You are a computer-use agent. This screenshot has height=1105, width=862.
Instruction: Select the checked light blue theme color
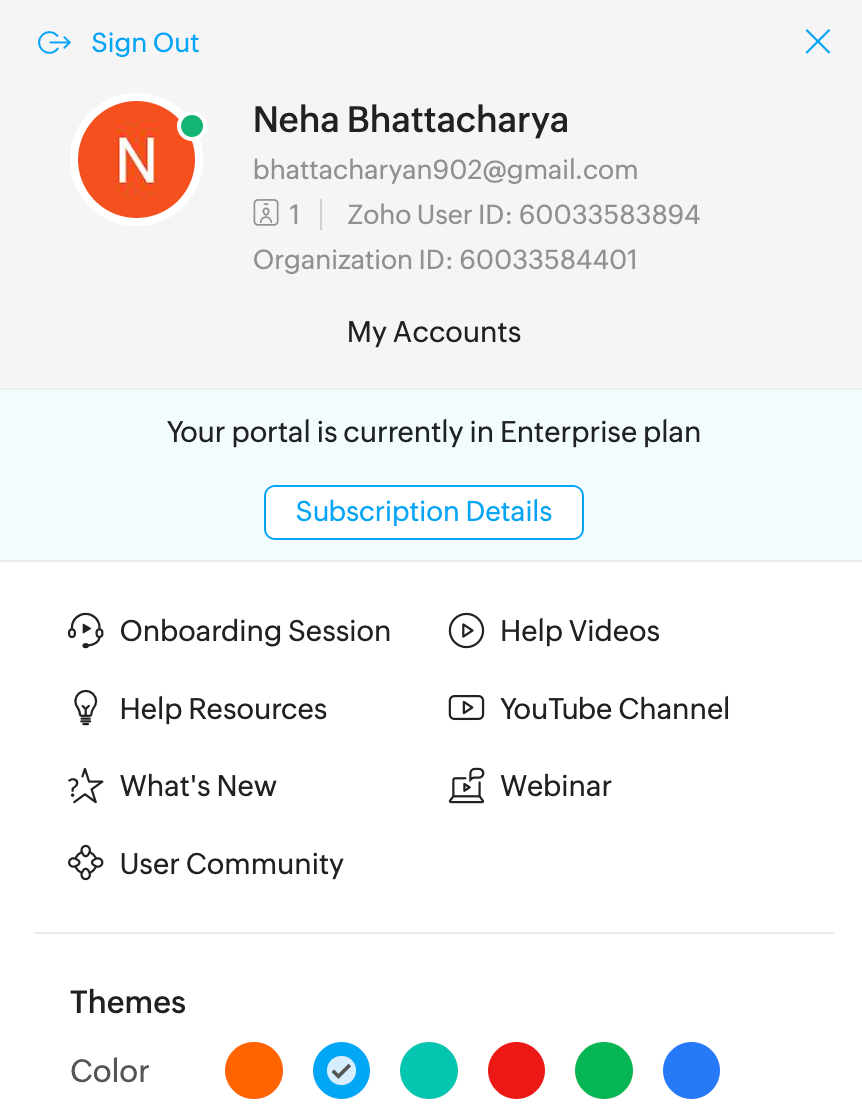(341, 1071)
